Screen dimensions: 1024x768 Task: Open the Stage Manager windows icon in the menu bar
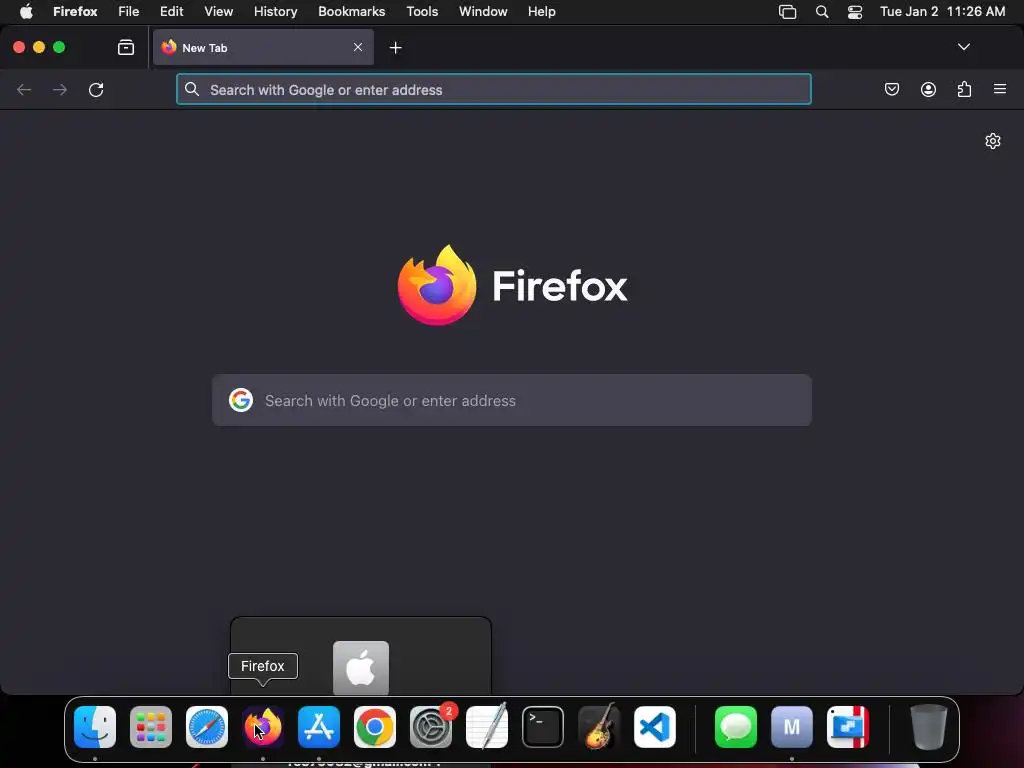pyautogui.click(x=788, y=12)
